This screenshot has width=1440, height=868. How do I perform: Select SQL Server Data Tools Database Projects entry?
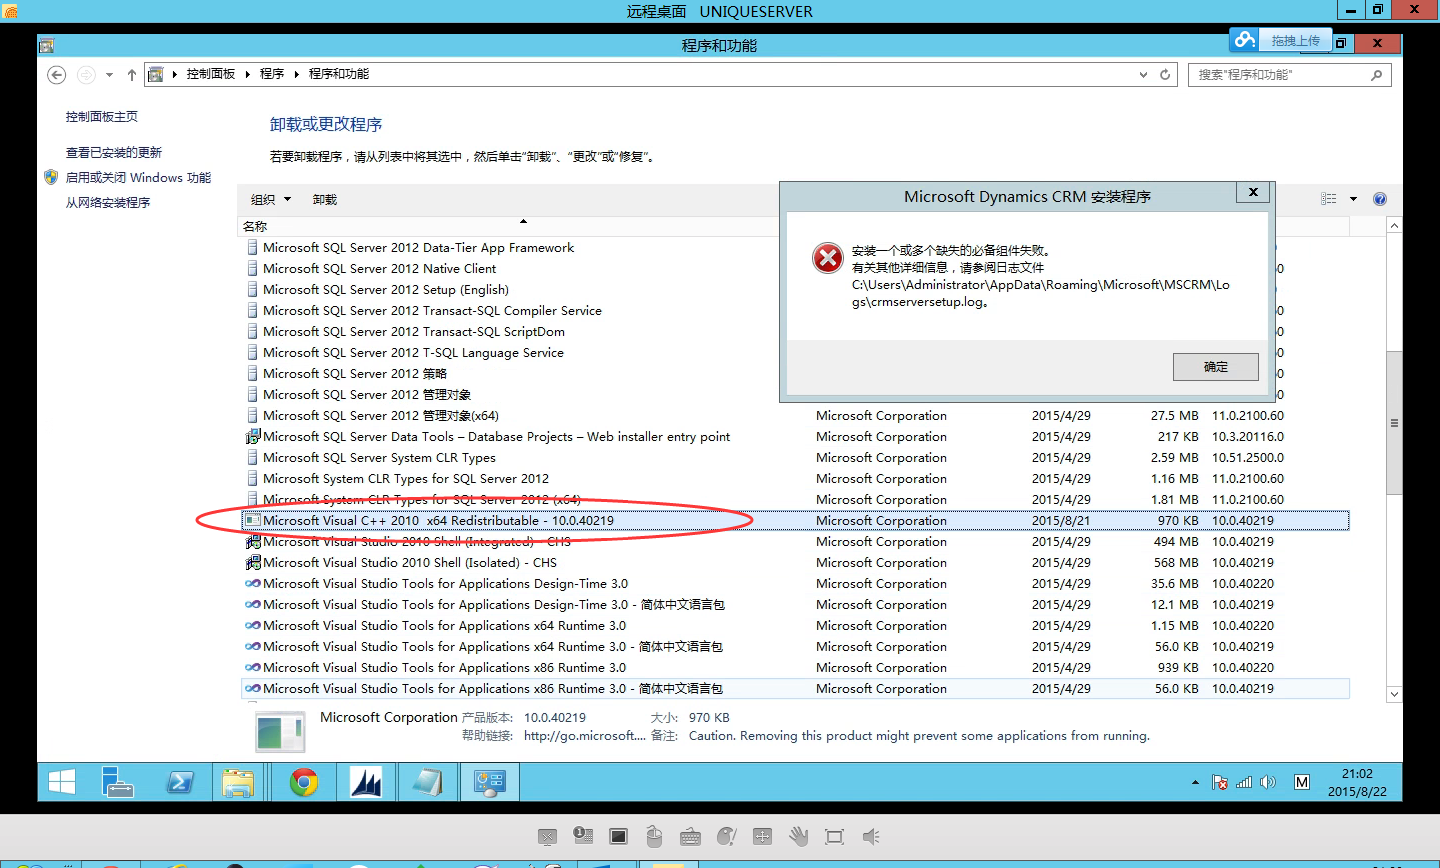click(x=497, y=437)
